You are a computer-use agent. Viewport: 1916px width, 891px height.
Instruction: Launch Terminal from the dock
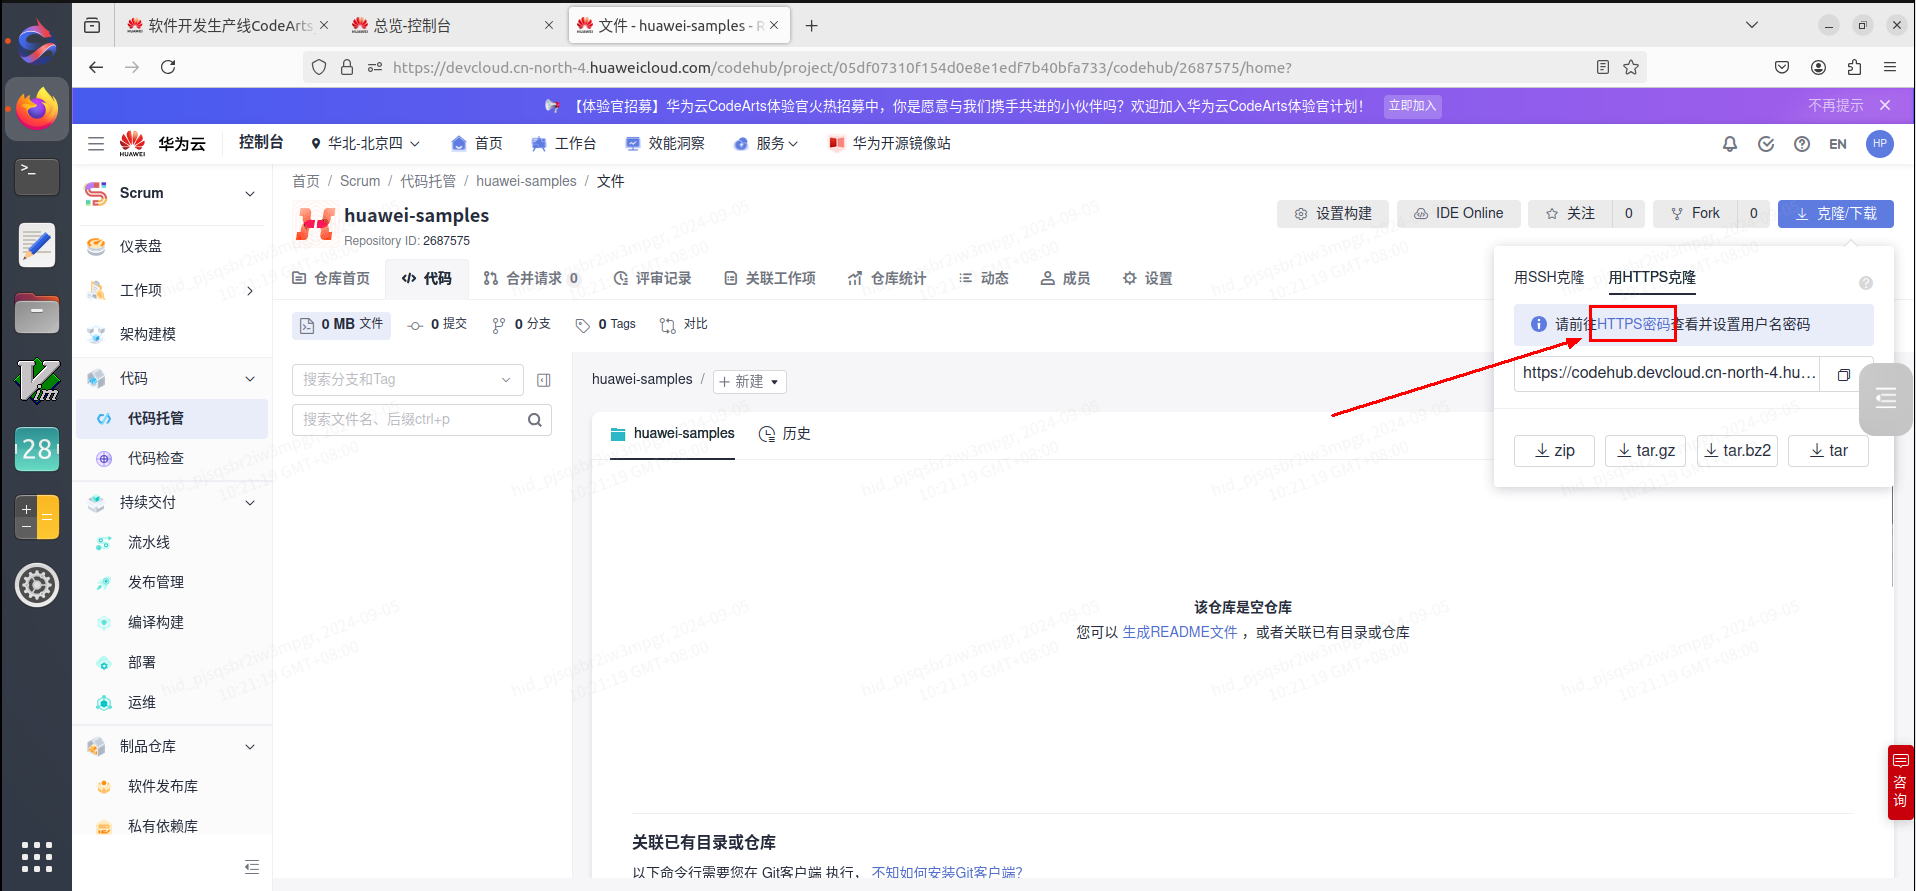coord(37,177)
